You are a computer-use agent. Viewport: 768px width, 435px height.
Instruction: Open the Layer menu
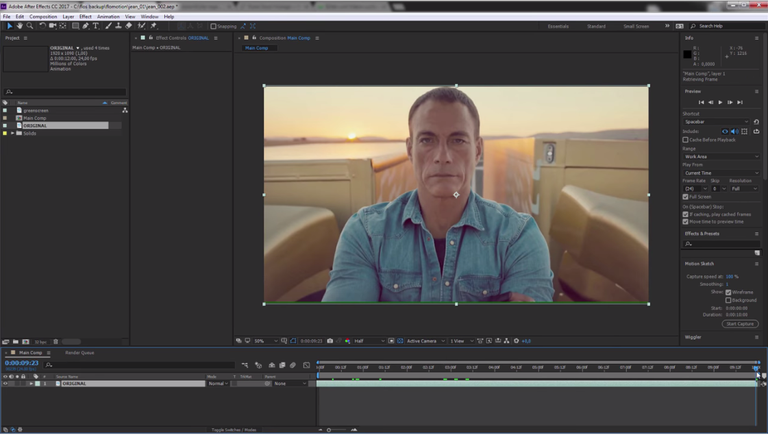(68, 17)
